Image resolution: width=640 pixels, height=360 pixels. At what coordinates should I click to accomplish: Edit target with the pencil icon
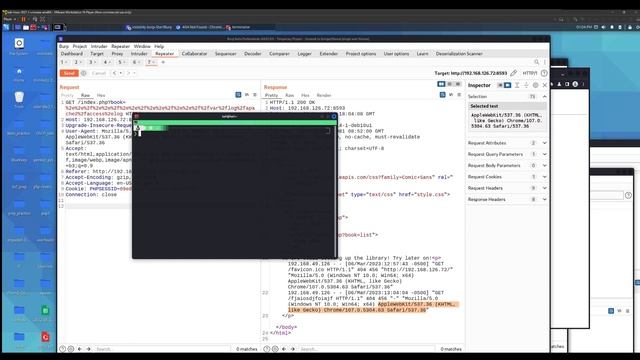pyautogui.click(x=513, y=73)
